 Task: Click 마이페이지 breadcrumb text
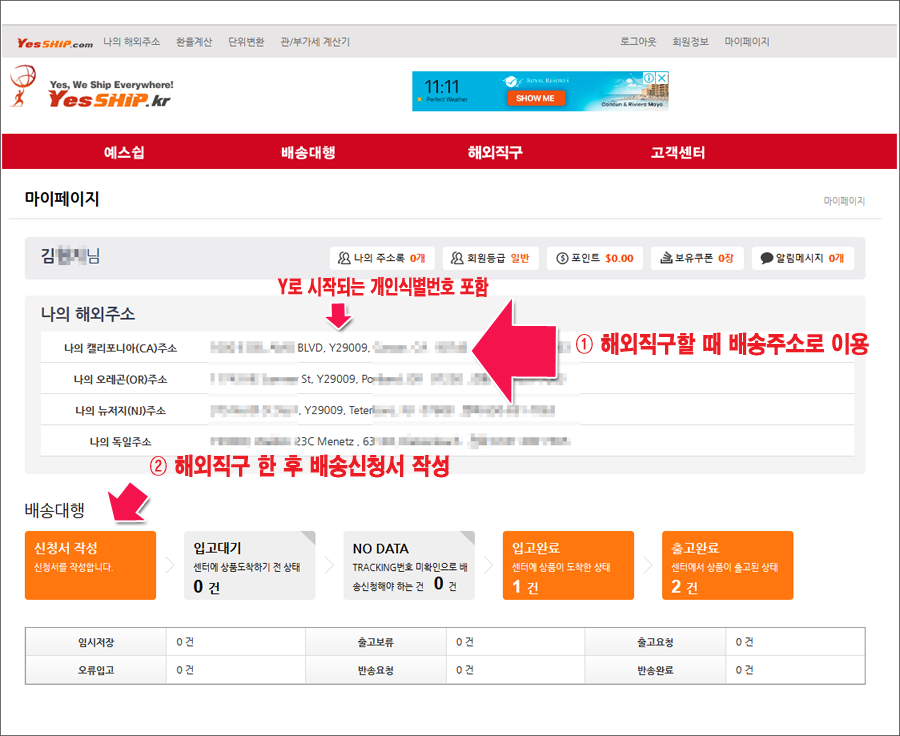tap(844, 201)
